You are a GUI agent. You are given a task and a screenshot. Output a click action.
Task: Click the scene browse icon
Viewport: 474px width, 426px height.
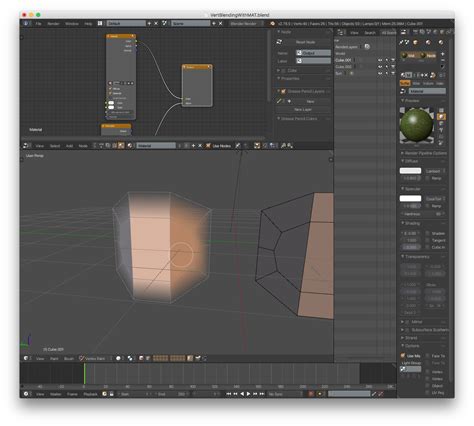(x=164, y=23)
